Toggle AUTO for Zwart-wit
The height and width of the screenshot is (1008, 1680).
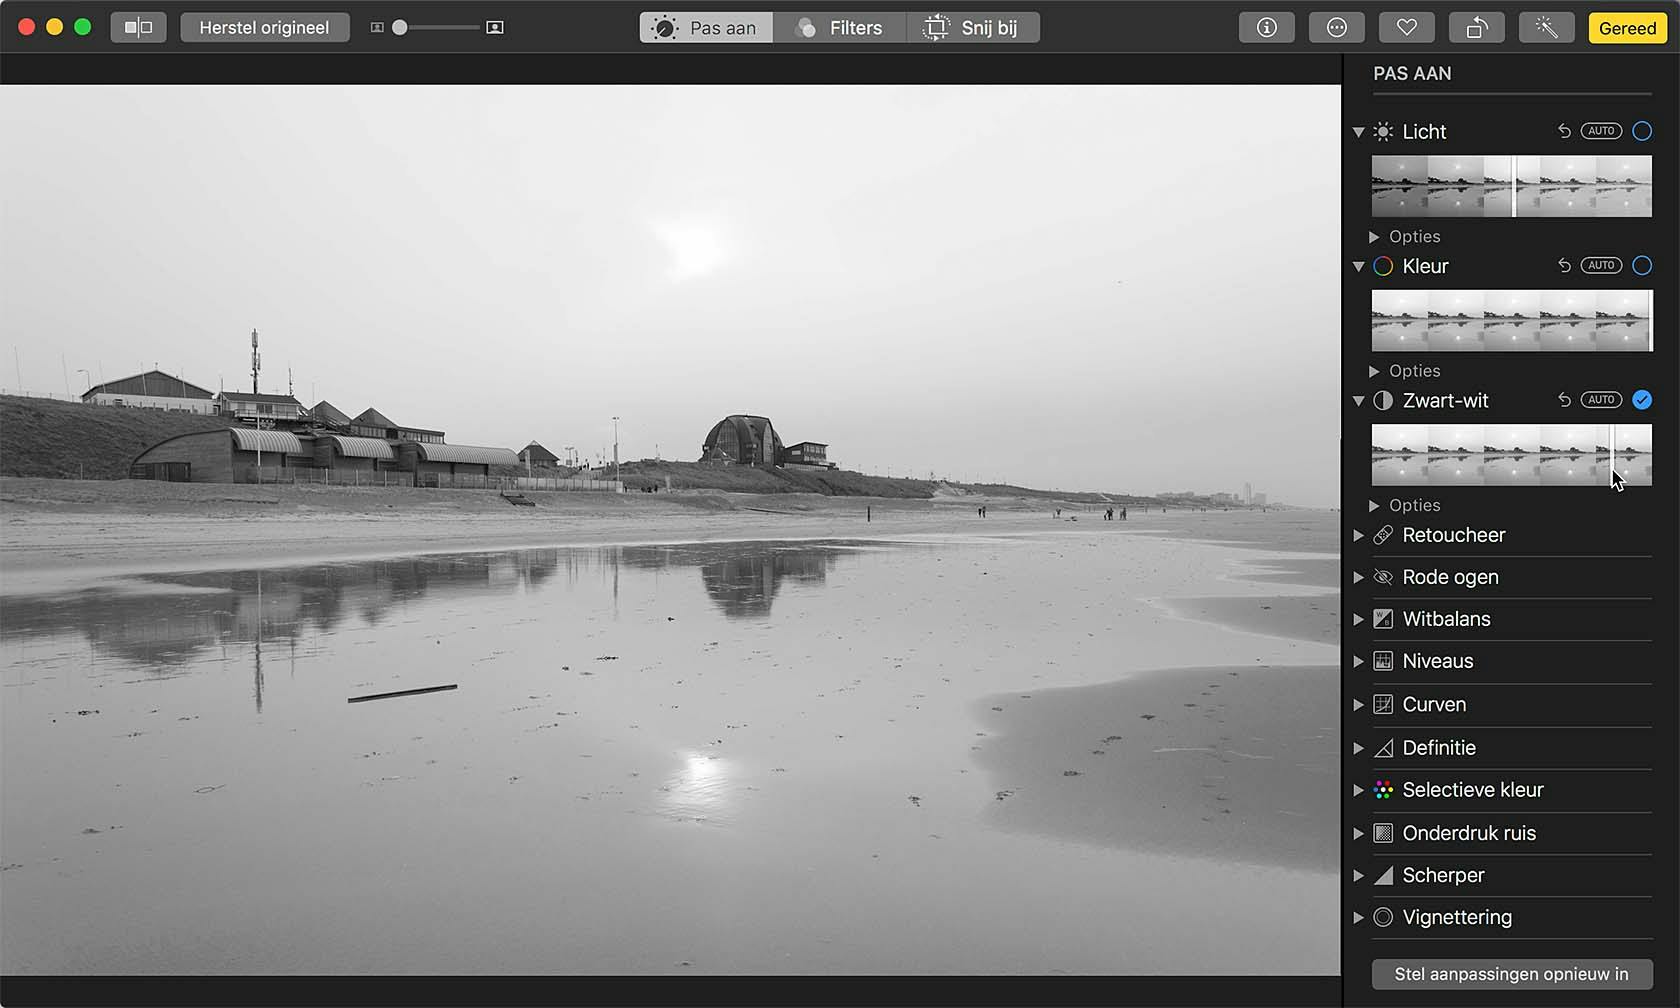coord(1601,400)
